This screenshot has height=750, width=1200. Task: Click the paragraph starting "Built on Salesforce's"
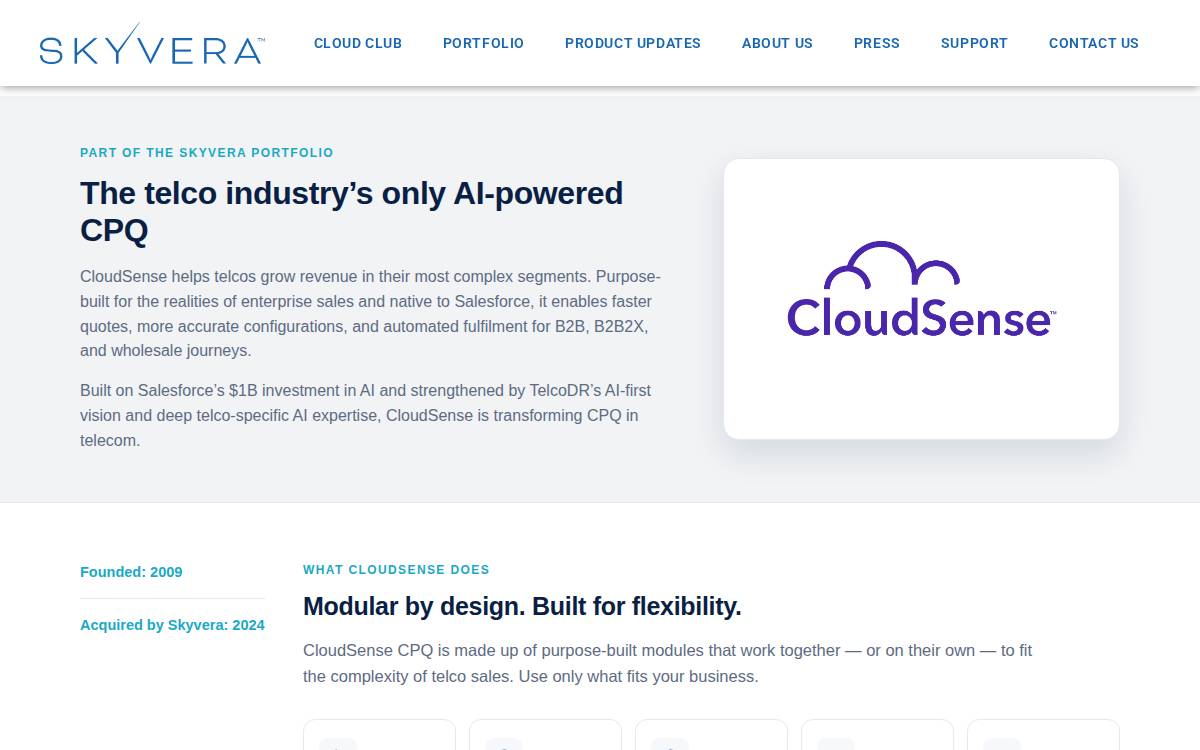click(366, 415)
